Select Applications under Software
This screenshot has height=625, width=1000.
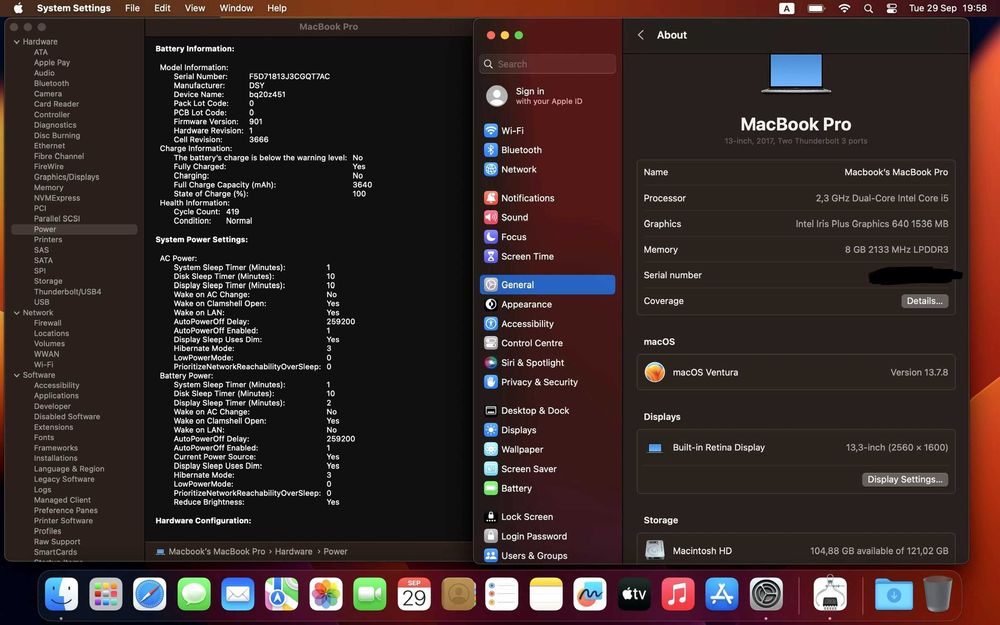(x=56, y=396)
